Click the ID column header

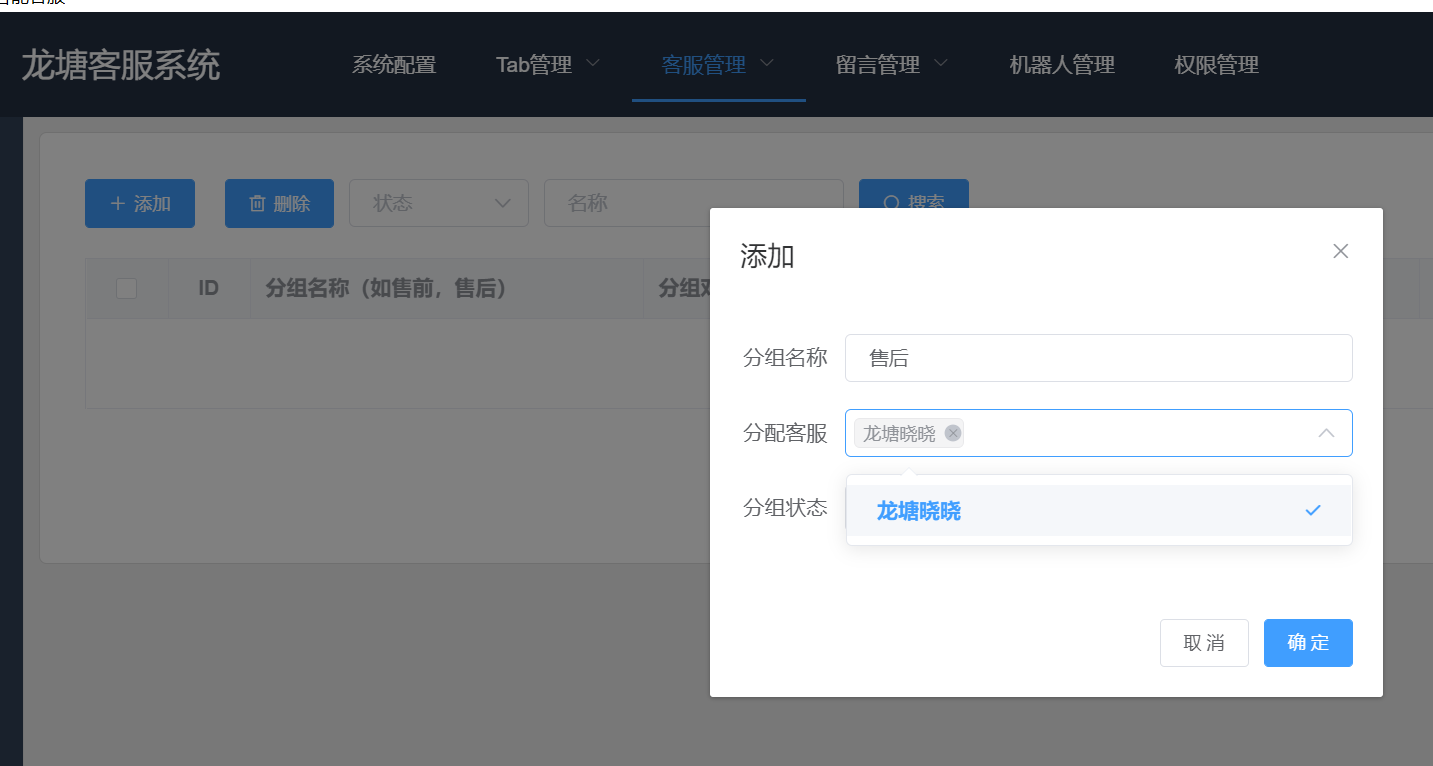click(208, 289)
